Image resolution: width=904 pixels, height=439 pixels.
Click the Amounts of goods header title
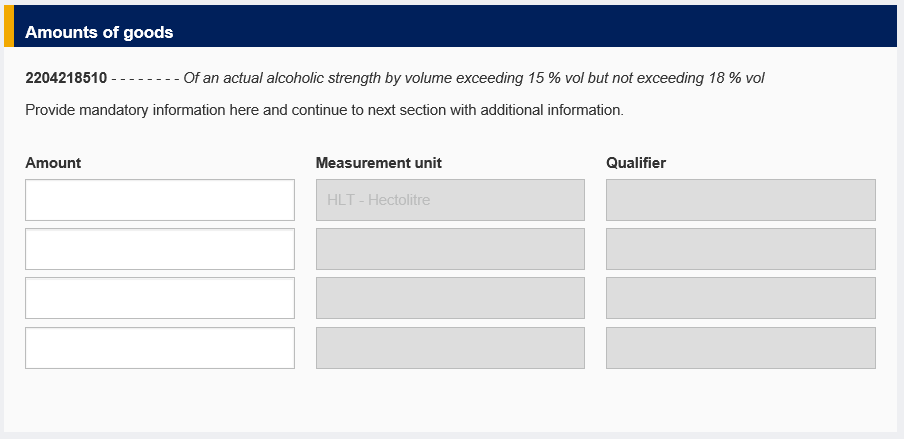99,32
